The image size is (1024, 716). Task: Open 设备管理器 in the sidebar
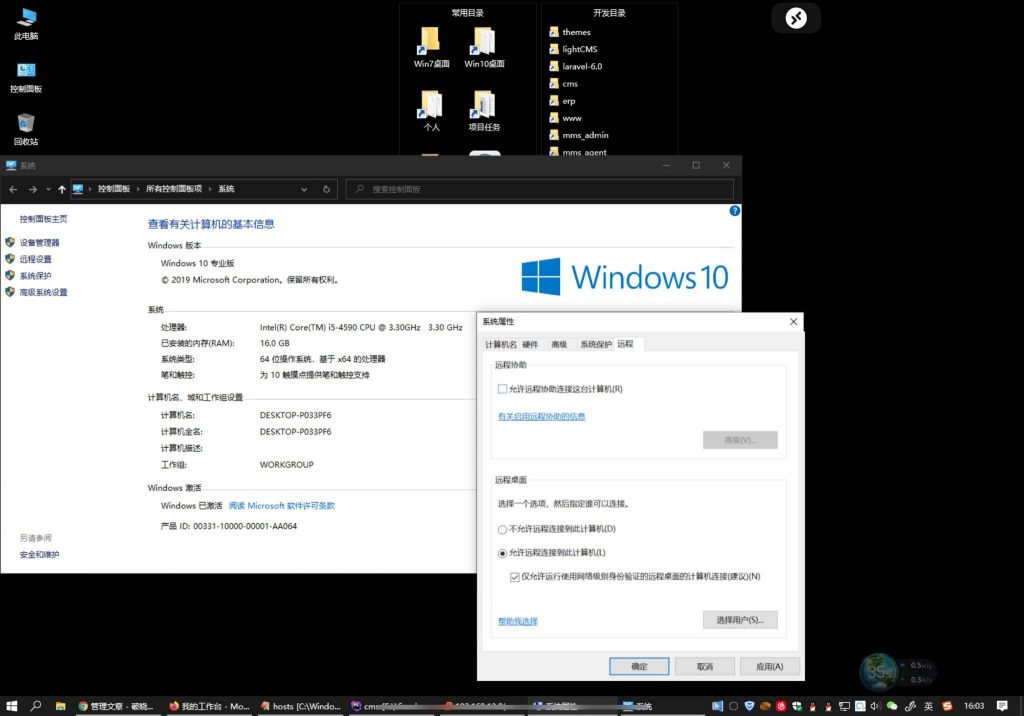[x=39, y=243]
